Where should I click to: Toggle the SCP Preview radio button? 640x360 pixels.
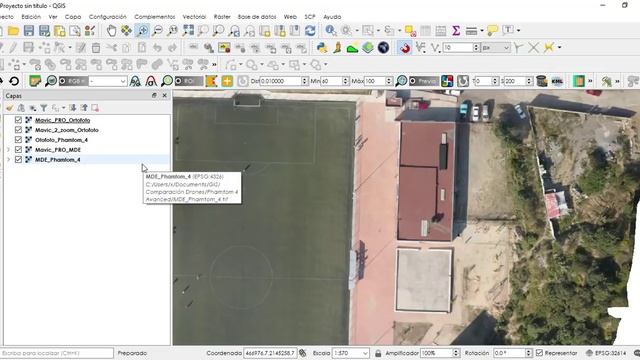413,81
